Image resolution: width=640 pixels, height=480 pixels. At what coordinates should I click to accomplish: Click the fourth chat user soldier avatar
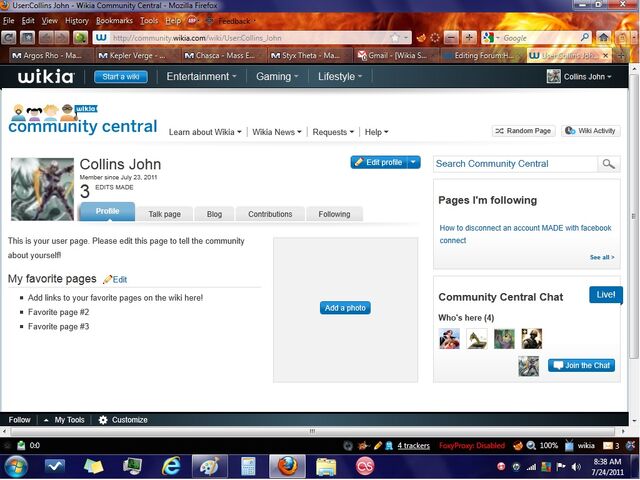pos(532,338)
